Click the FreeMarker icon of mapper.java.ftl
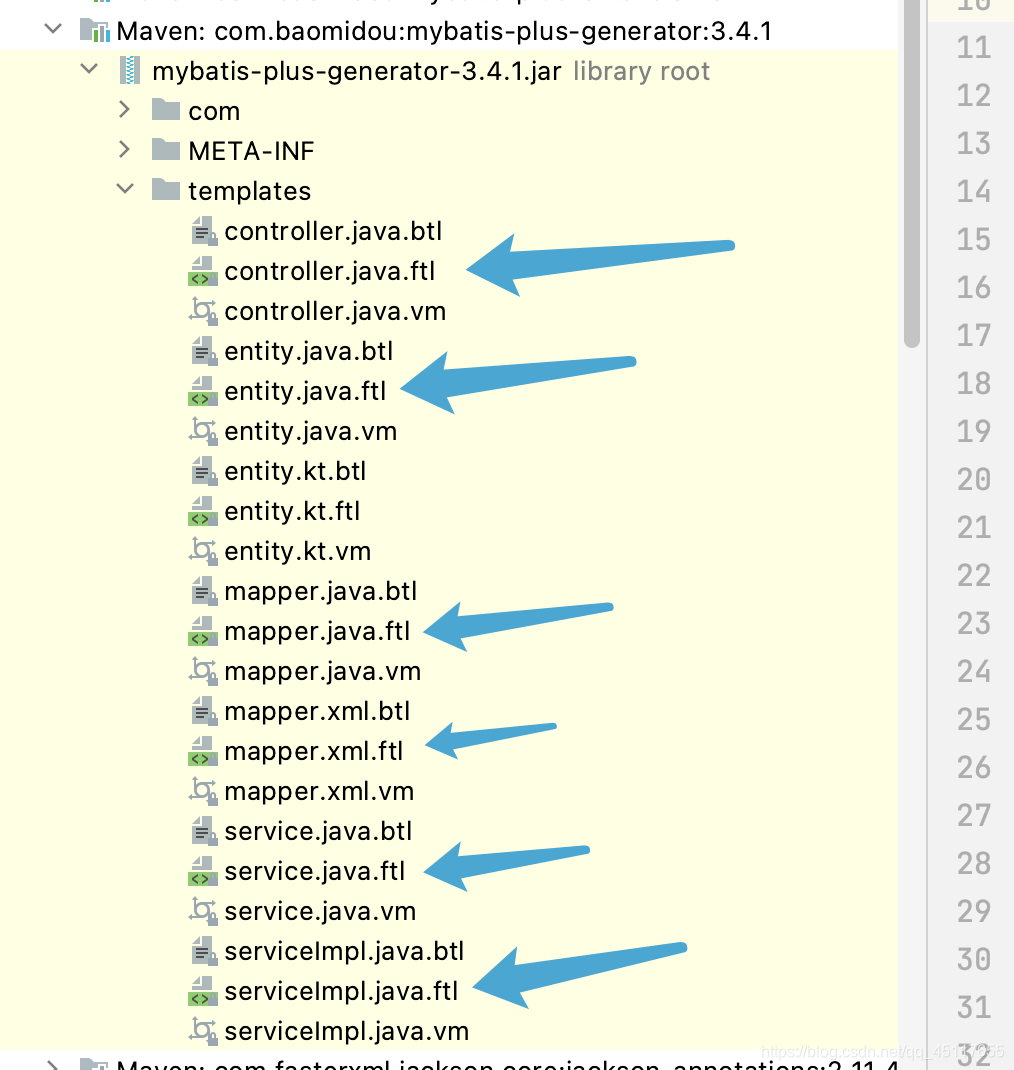This screenshot has height=1070, width=1014. click(203, 631)
